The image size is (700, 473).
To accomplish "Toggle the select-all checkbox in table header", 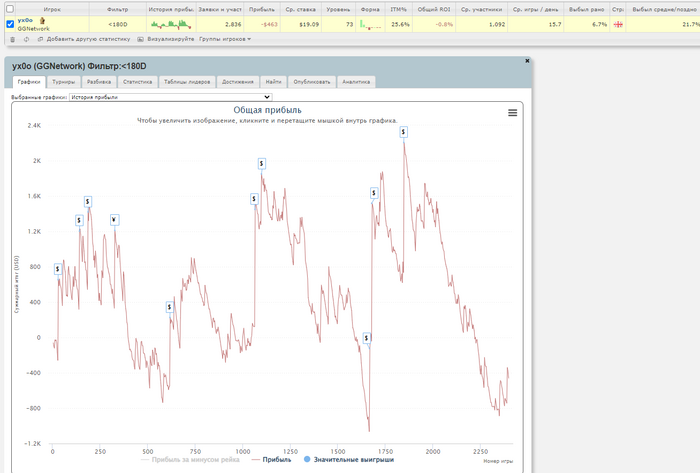I will pos(10,9).
